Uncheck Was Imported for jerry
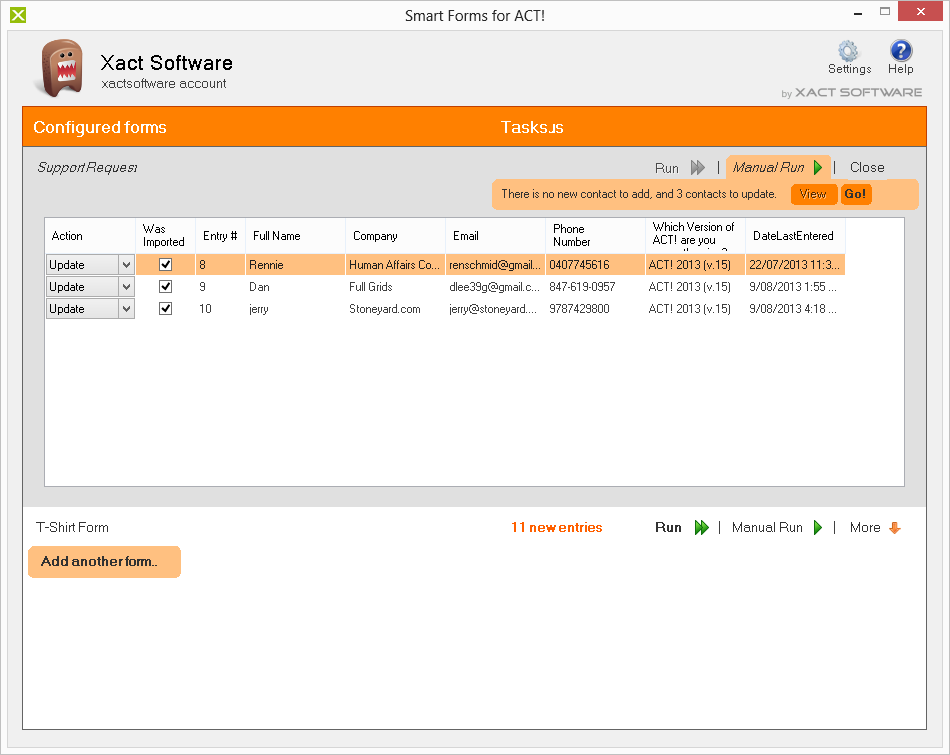 (x=165, y=308)
